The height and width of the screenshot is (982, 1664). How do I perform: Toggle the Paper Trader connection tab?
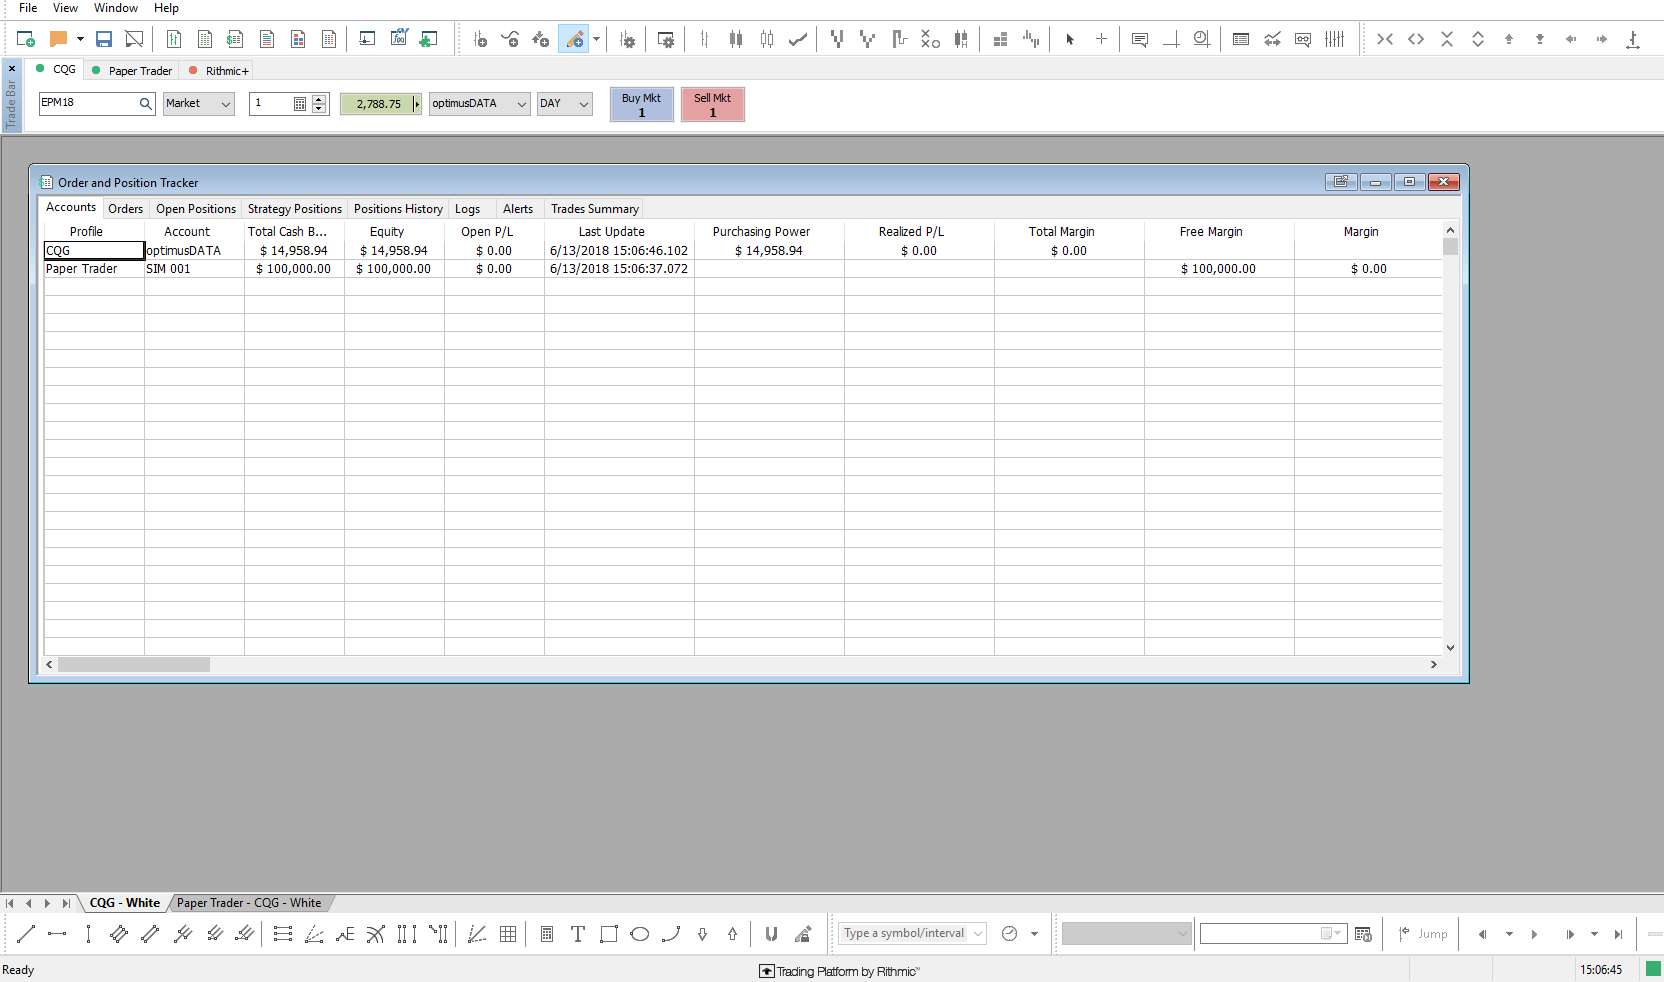click(132, 70)
